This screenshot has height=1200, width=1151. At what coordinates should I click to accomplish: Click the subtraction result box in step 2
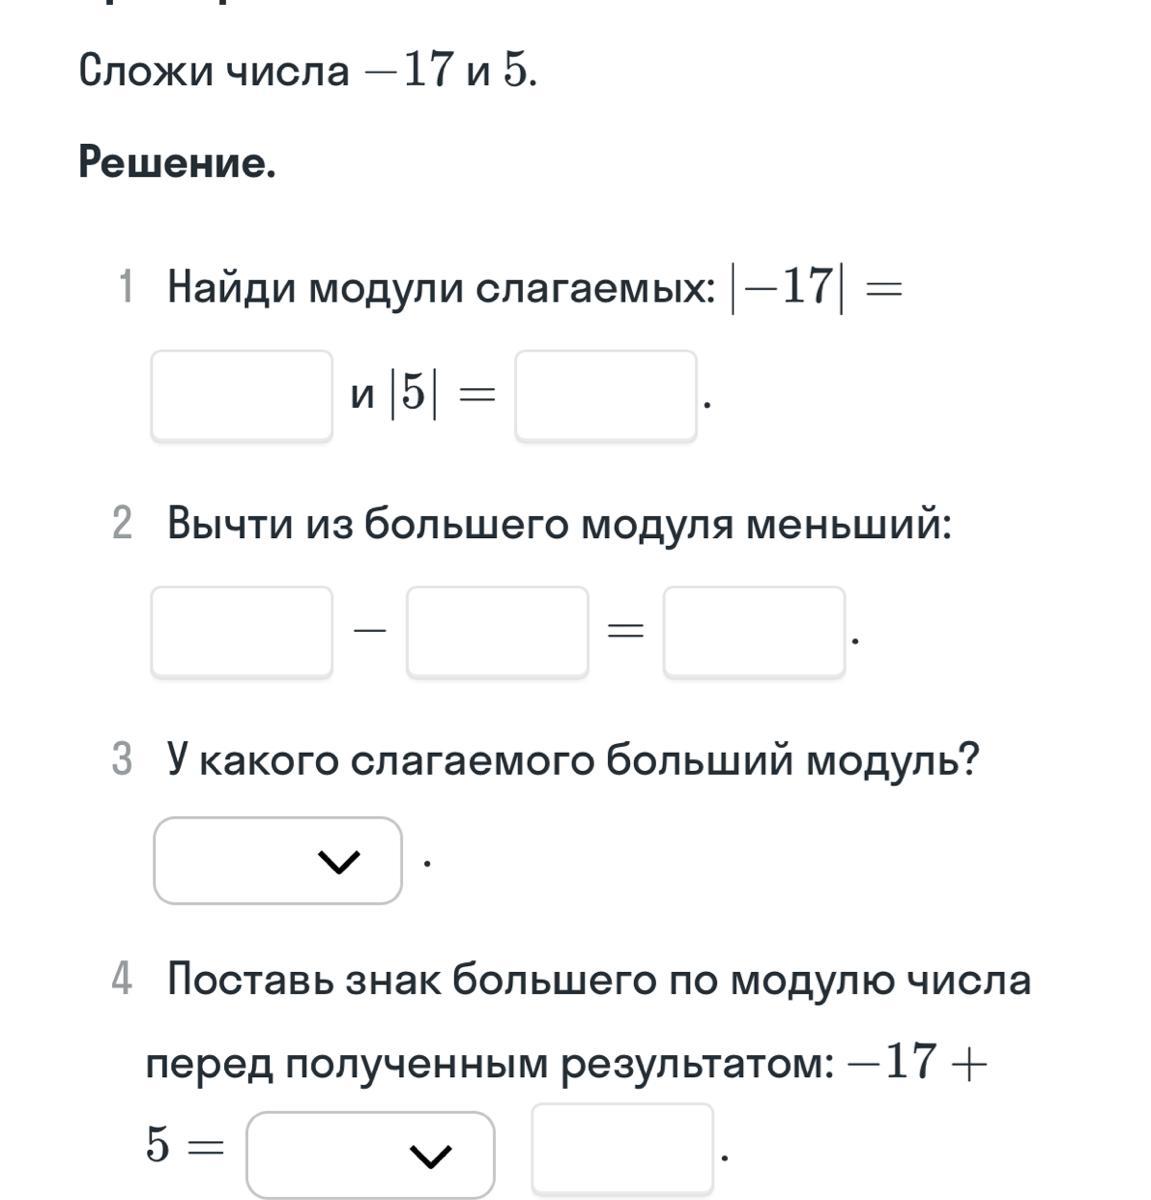[754, 631]
